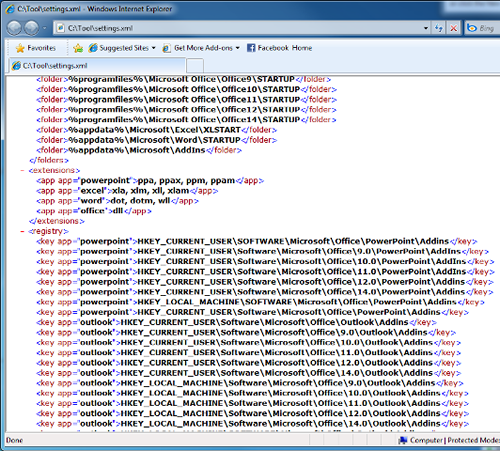The height and width of the screenshot is (451, 500).
Task: Click the Refresh page icon
Action: [439, 28]
